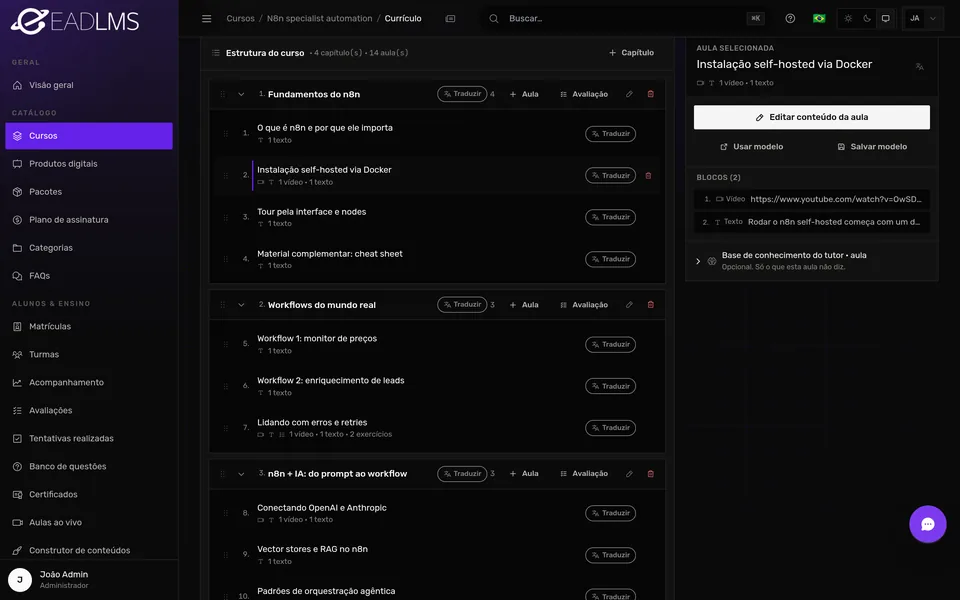Viewport: 960px width, 600px height.
Task: Click Traduzir on Fundamentos do n8n chapter
Action: point(462,94)
